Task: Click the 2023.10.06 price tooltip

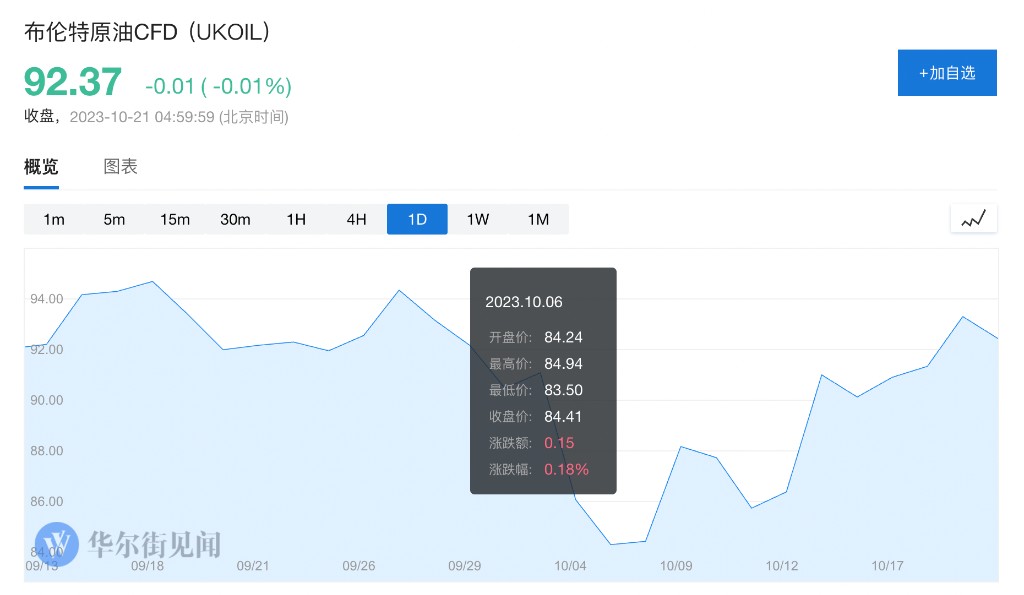Action: coord(543,380)
